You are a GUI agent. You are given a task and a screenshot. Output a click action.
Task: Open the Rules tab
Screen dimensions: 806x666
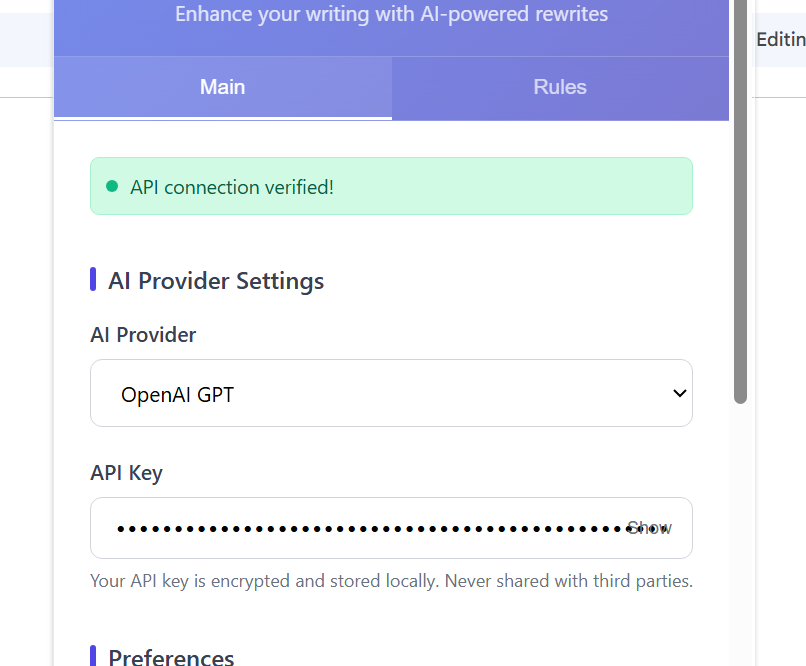tap(560, 87)
